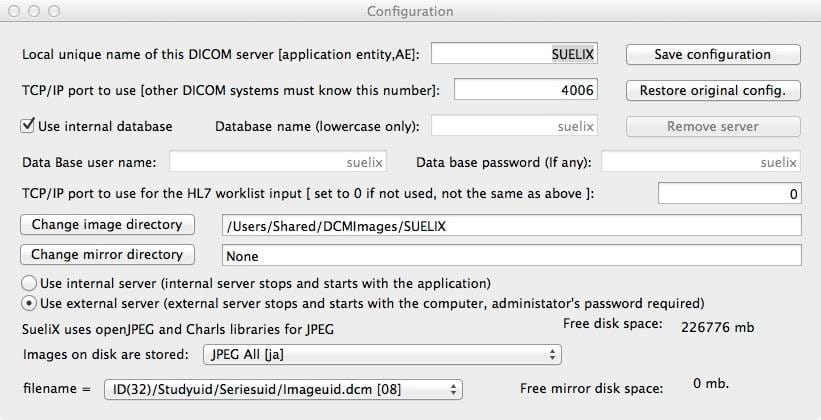Click the Save configuration button
Viewport: 821px width, 420px height.
[713, 54]
